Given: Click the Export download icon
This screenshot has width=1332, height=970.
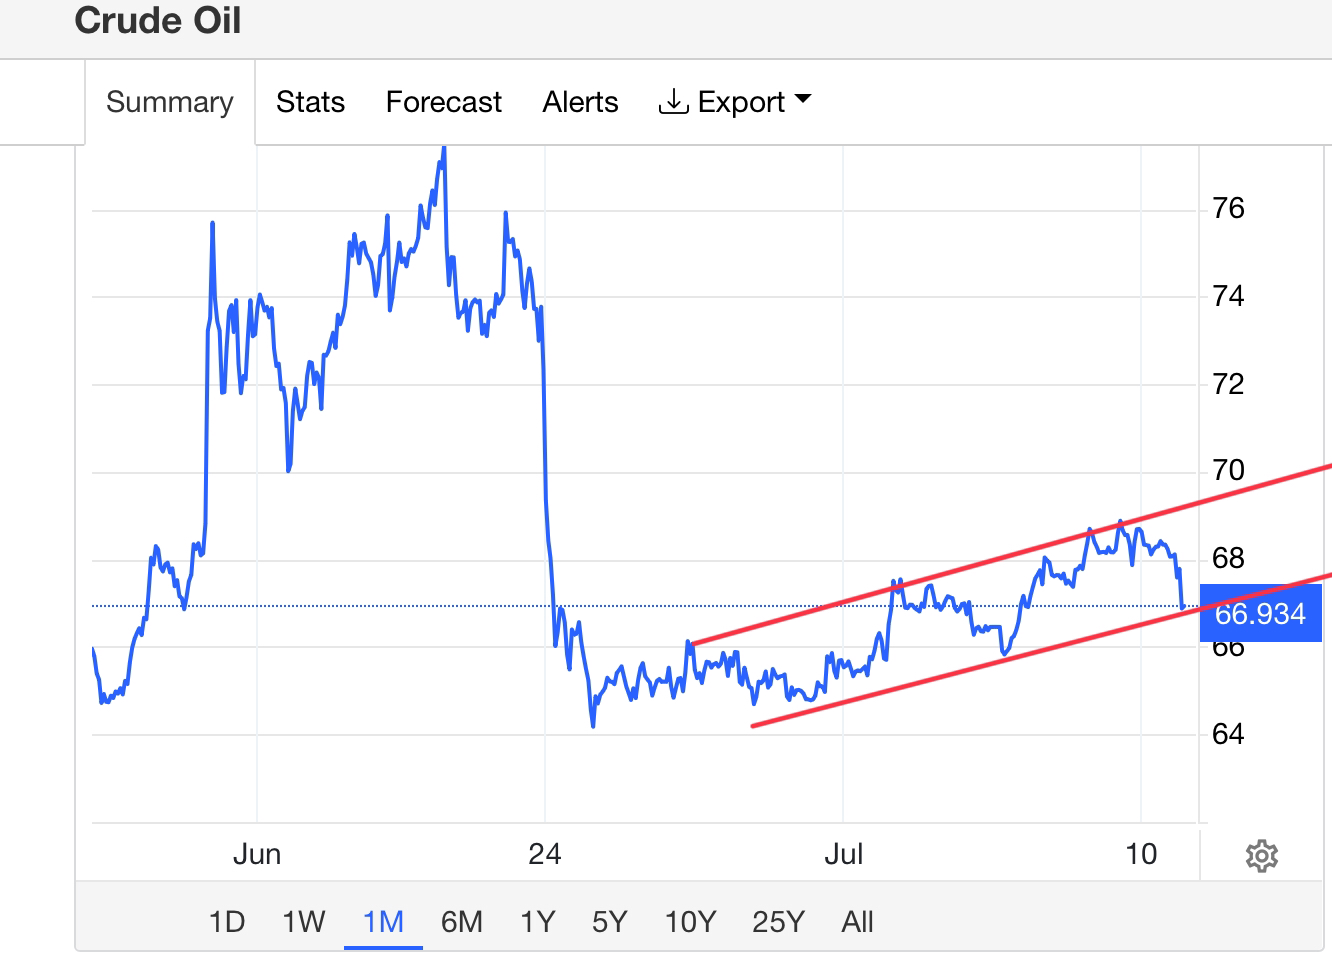Looking at the screenshot, I should click(673, 101).
